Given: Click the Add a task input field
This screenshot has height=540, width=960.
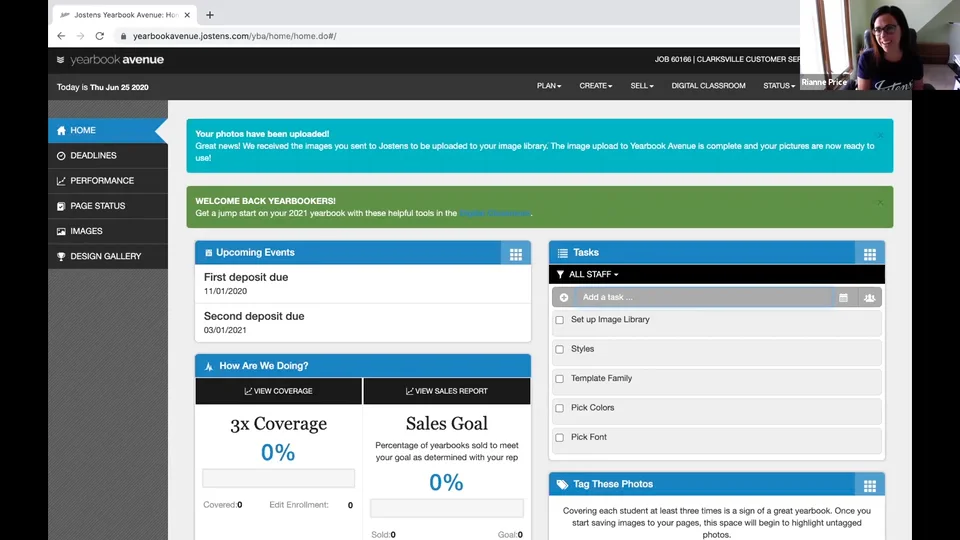Looking at the screenshot, I should [x=704, y=298].
